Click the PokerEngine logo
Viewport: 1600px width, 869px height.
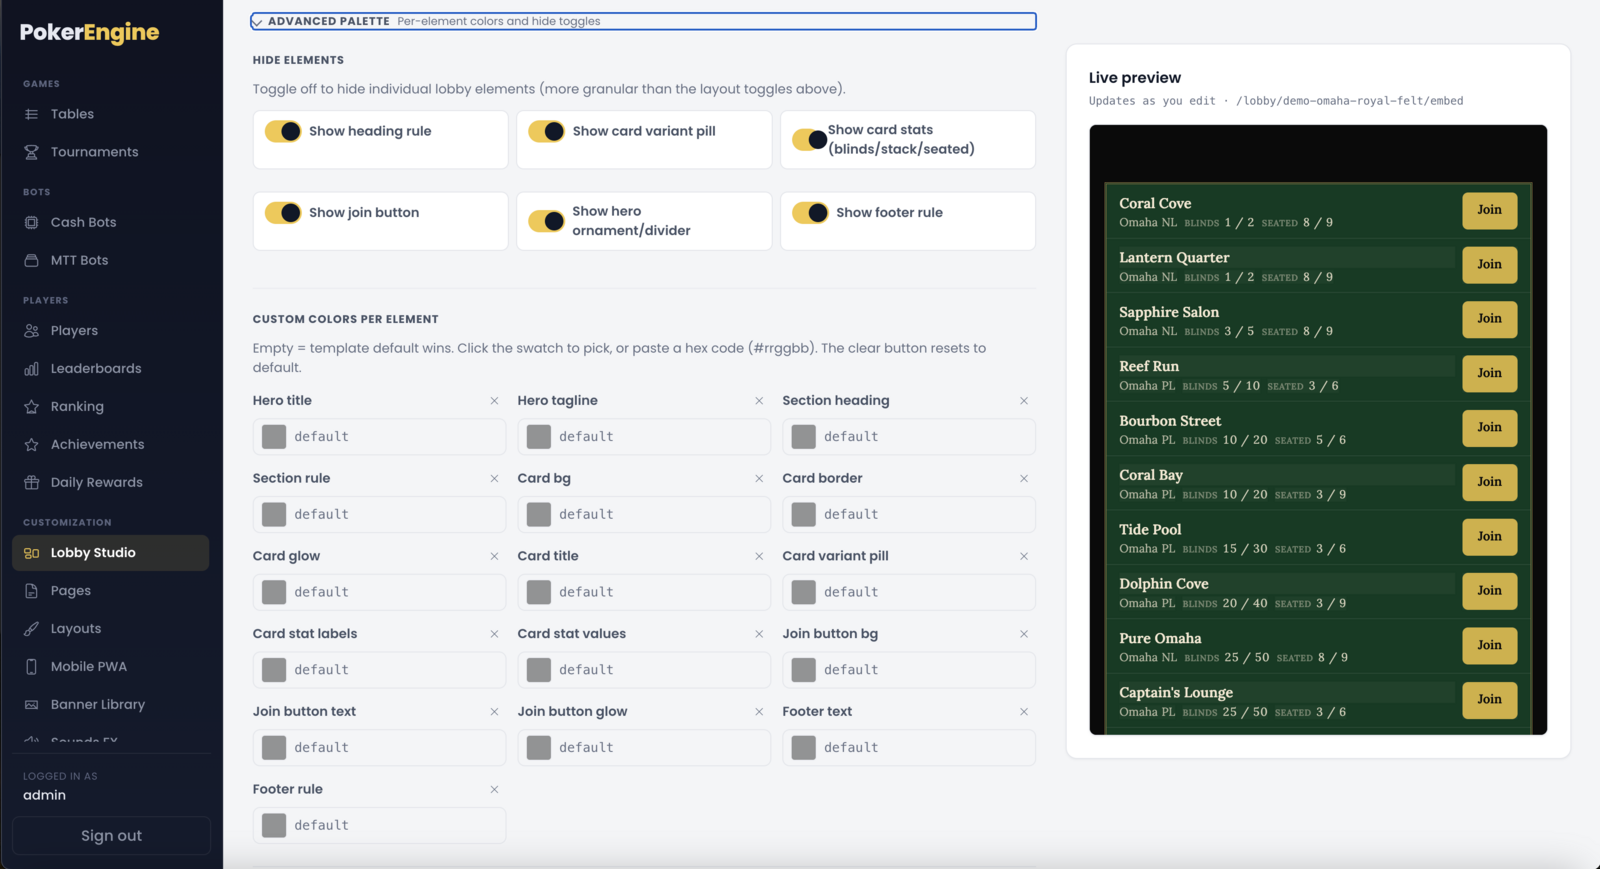89,32
